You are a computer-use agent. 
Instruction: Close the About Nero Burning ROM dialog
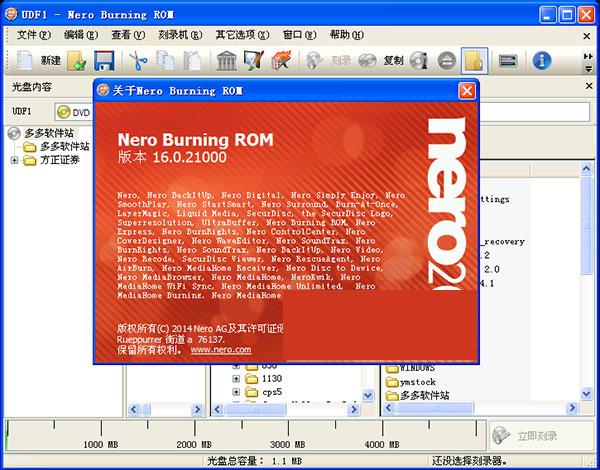point(467,91)
